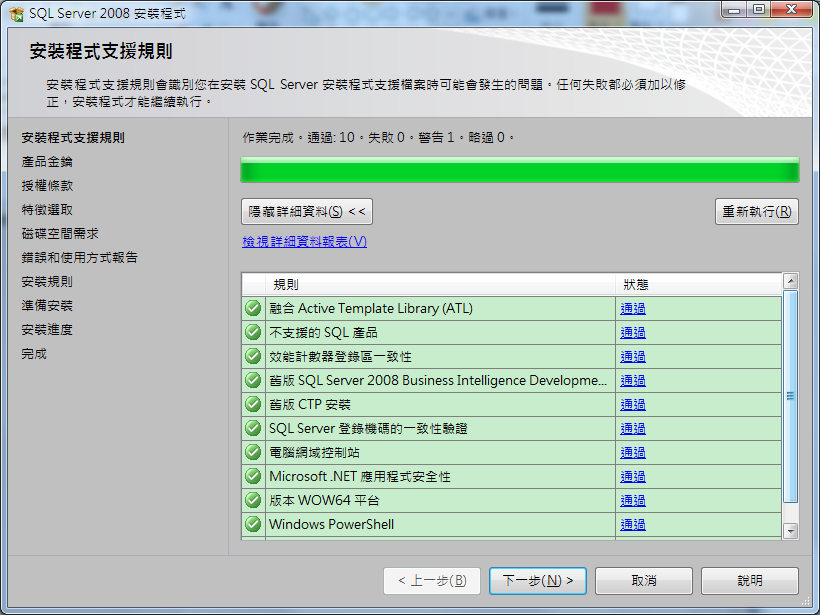
Task: Open 通過 status link for 融合 Active Template Library
Action: [x=633, y=309]
